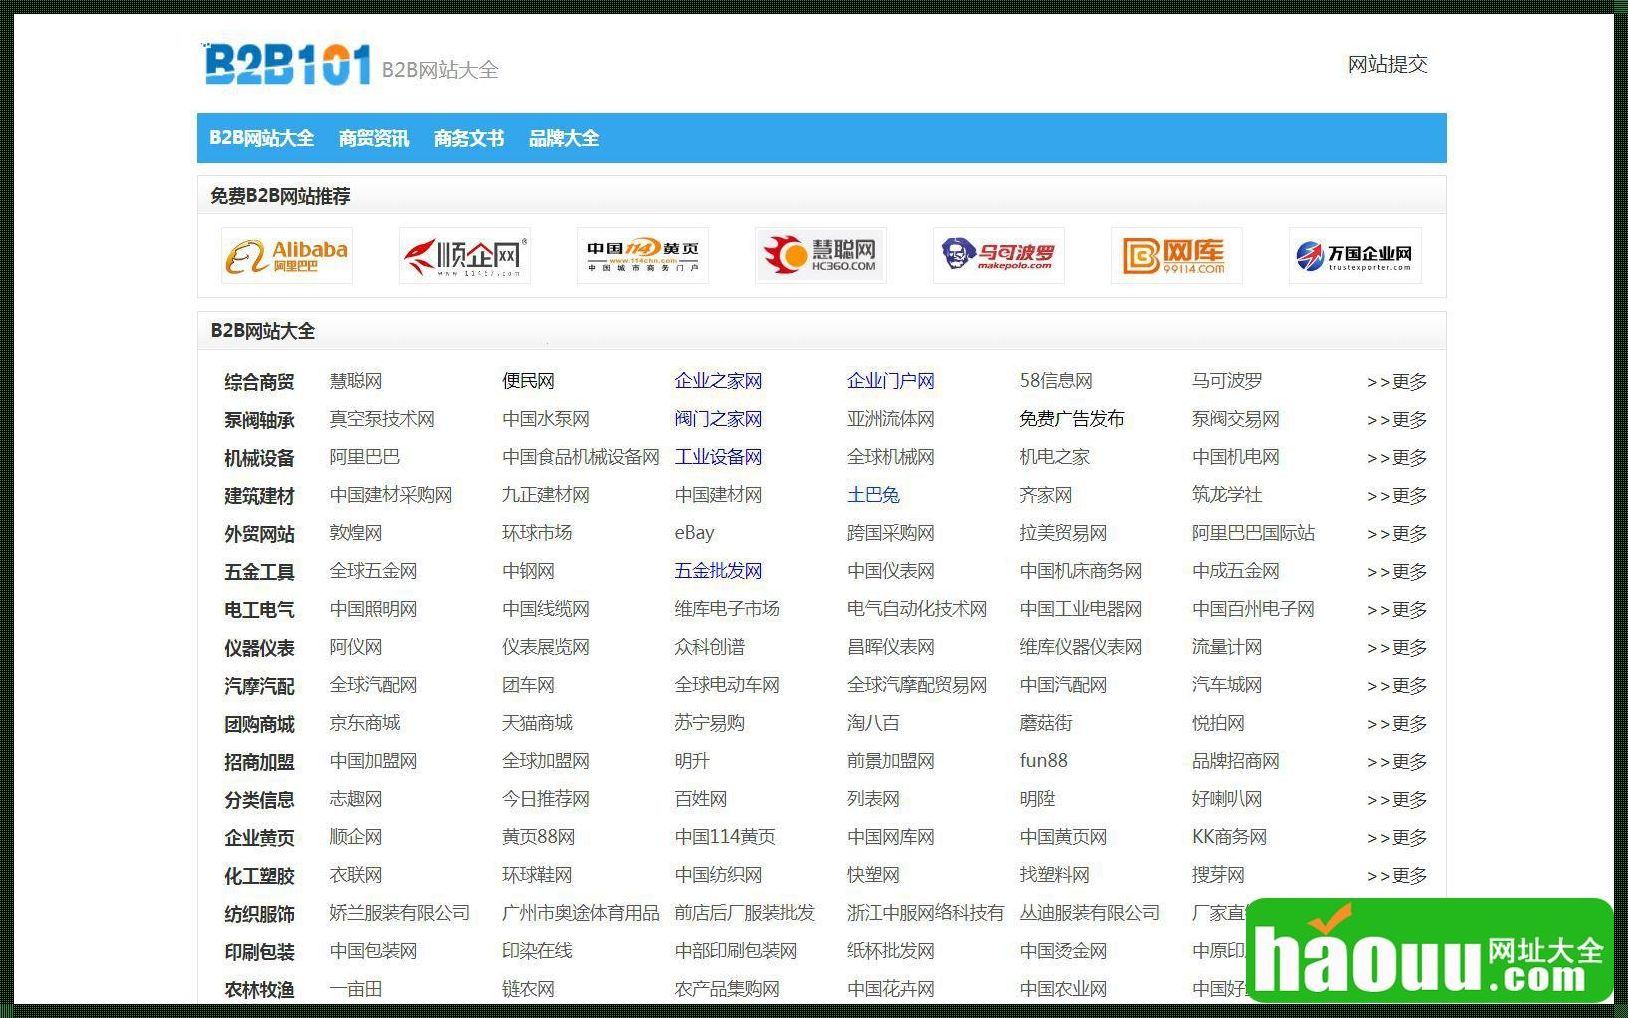Open the 京东商城 link
Viewport: 1628px width, 1018px height.
(365, 723)
